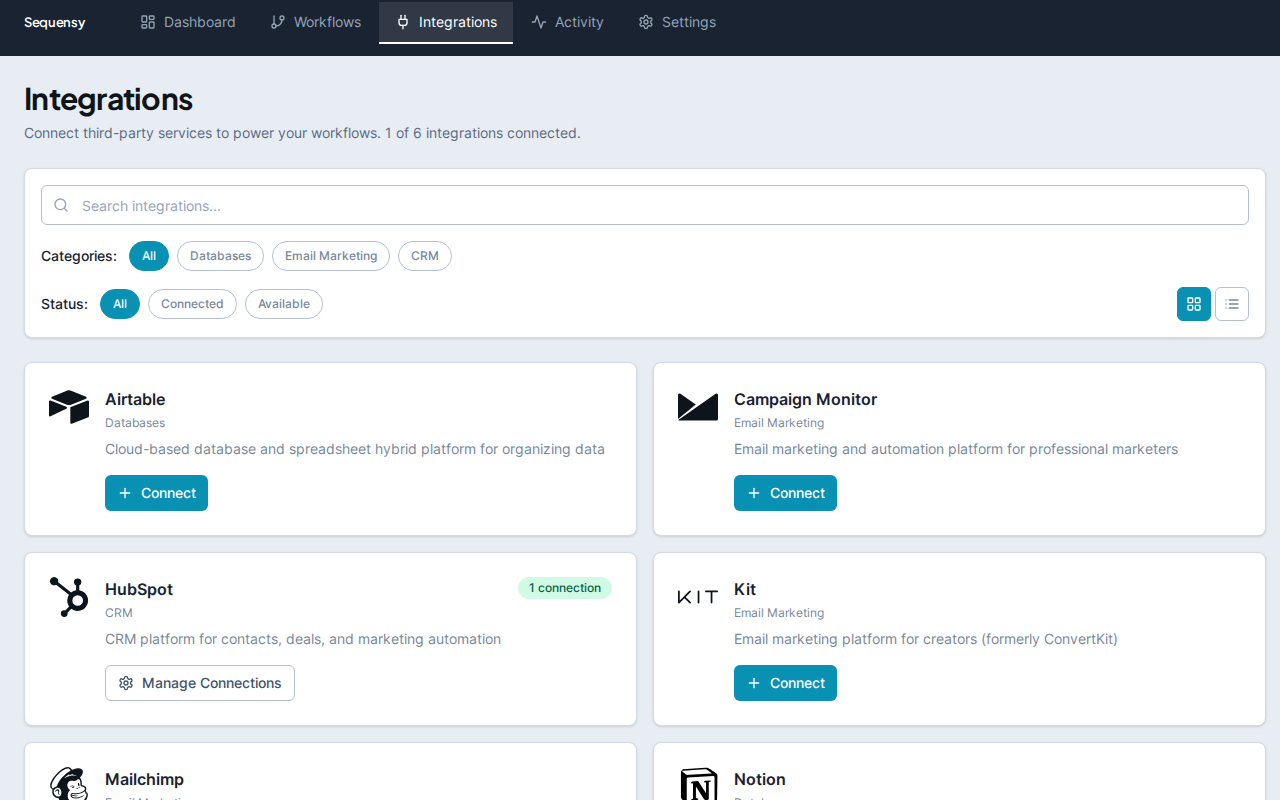
Task: Select the All status filter
Action: (x=120, y=304)
